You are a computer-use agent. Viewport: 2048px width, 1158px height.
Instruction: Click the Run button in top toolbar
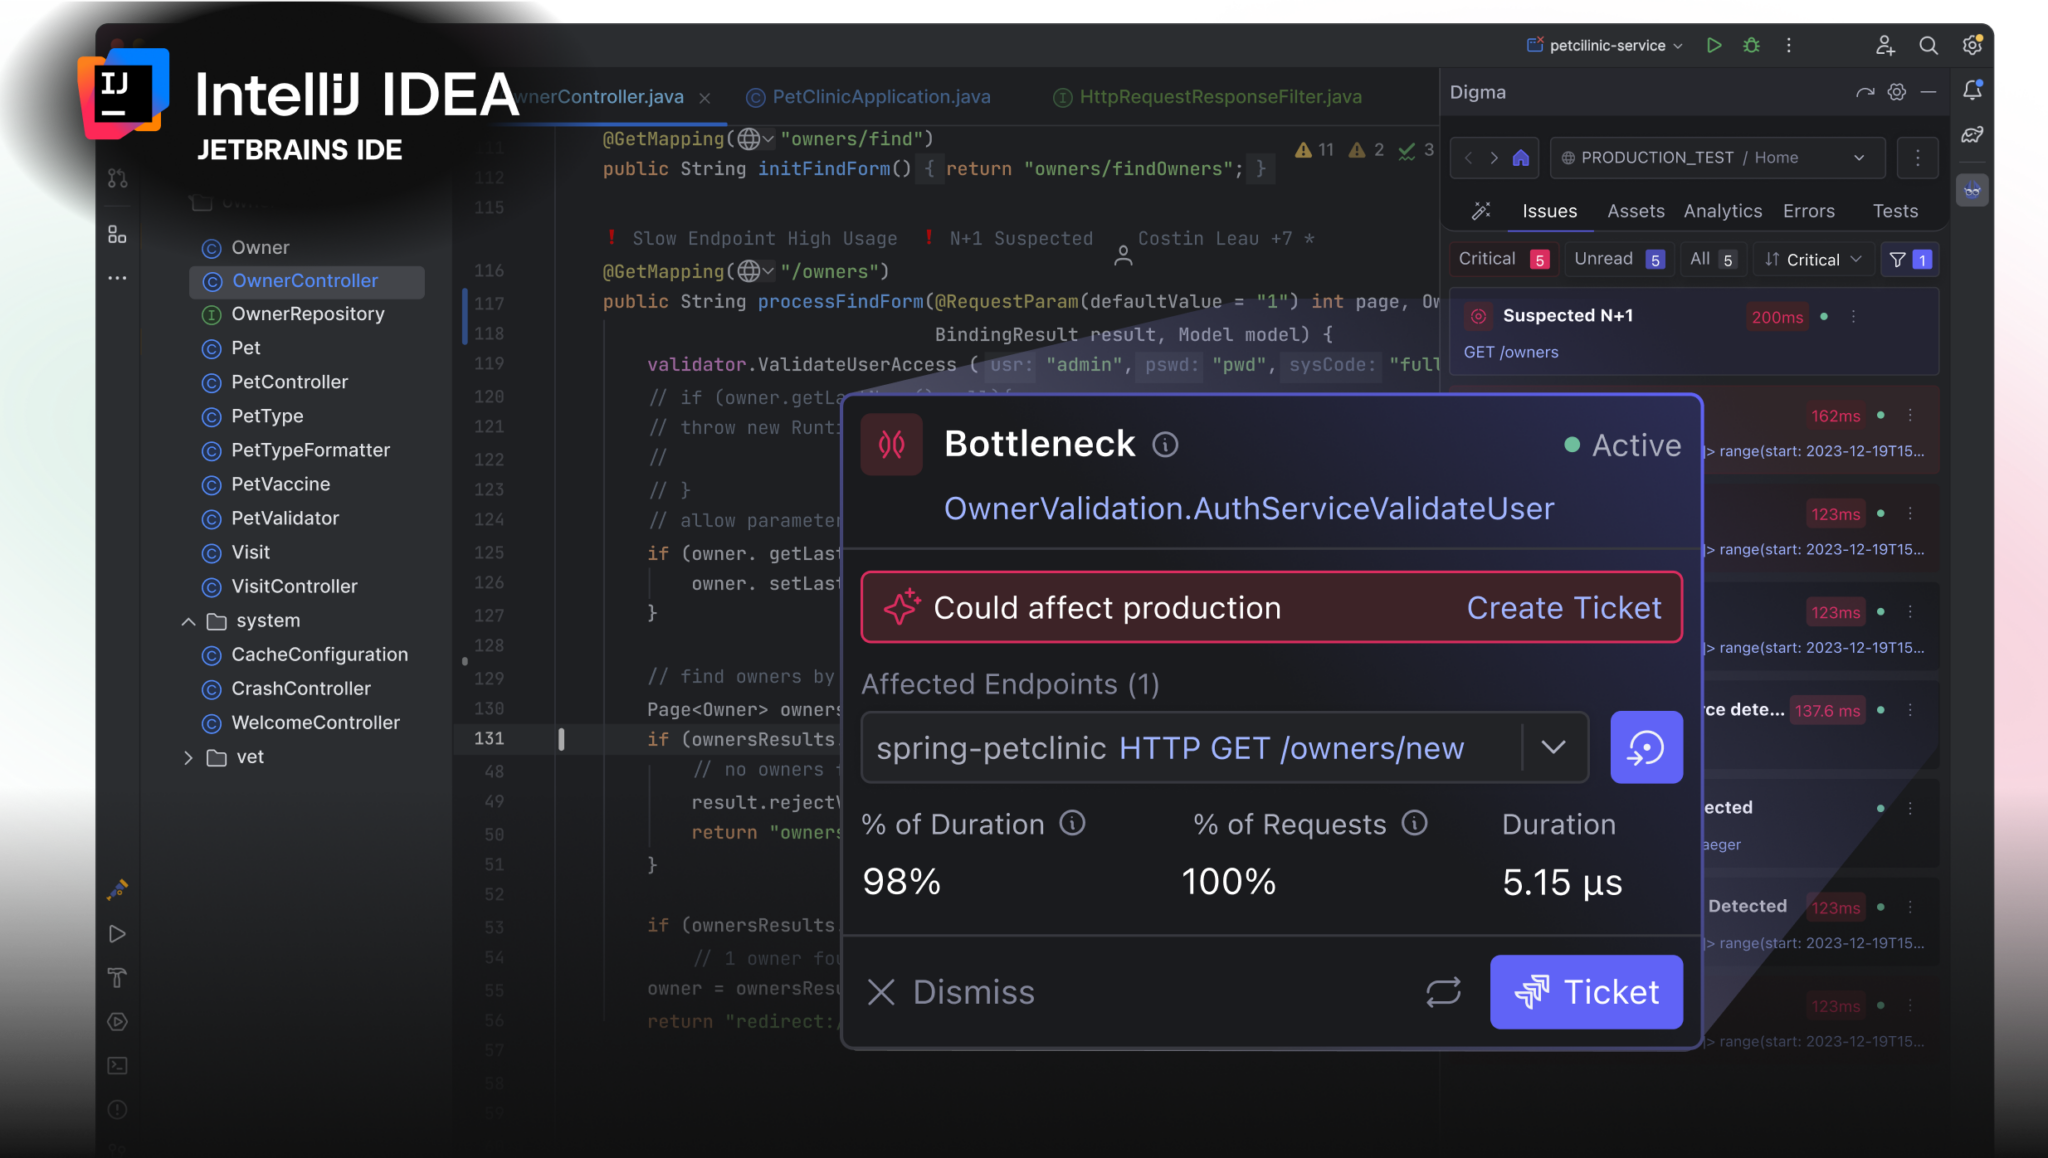(1714, 45)
